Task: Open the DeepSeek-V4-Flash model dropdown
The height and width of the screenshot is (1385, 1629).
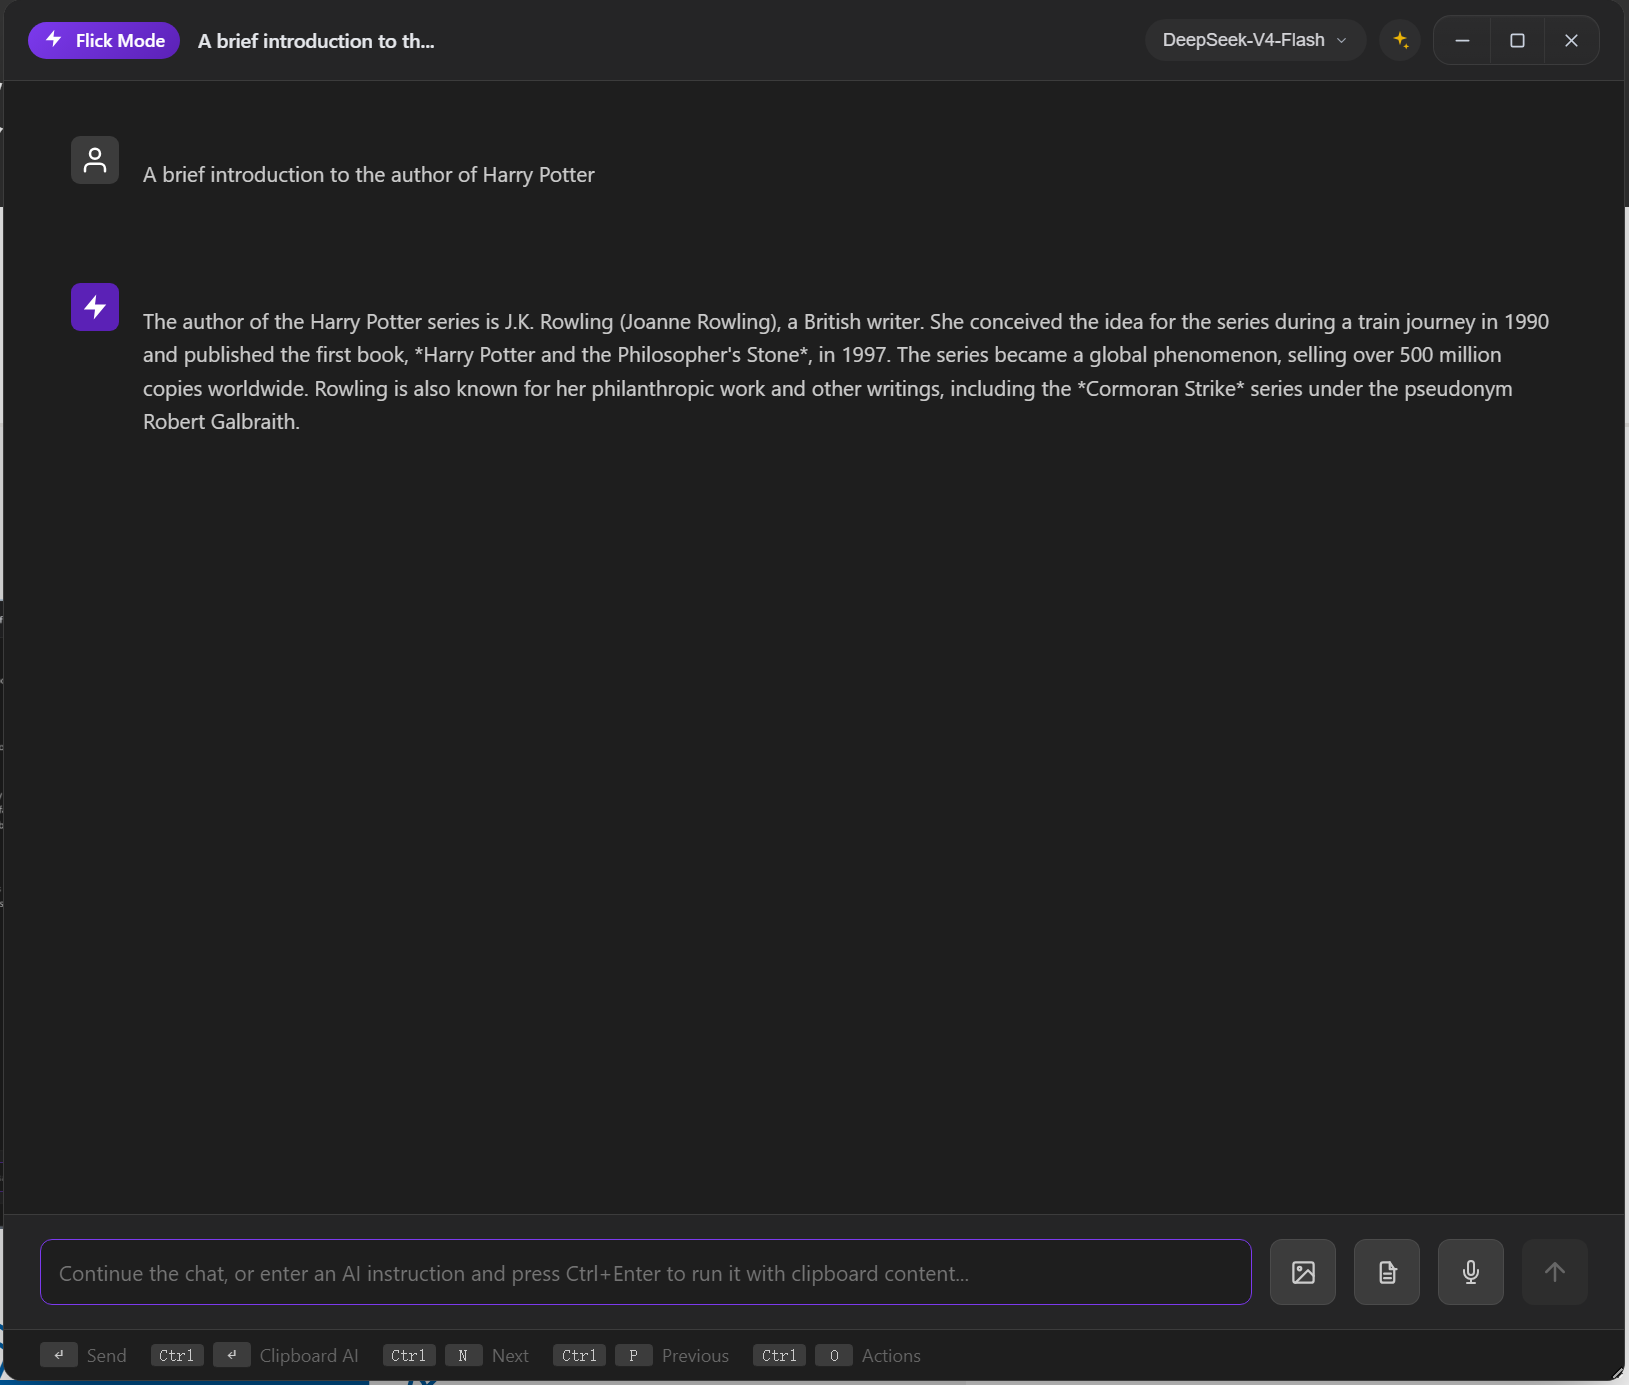Action: point(1255,40)
